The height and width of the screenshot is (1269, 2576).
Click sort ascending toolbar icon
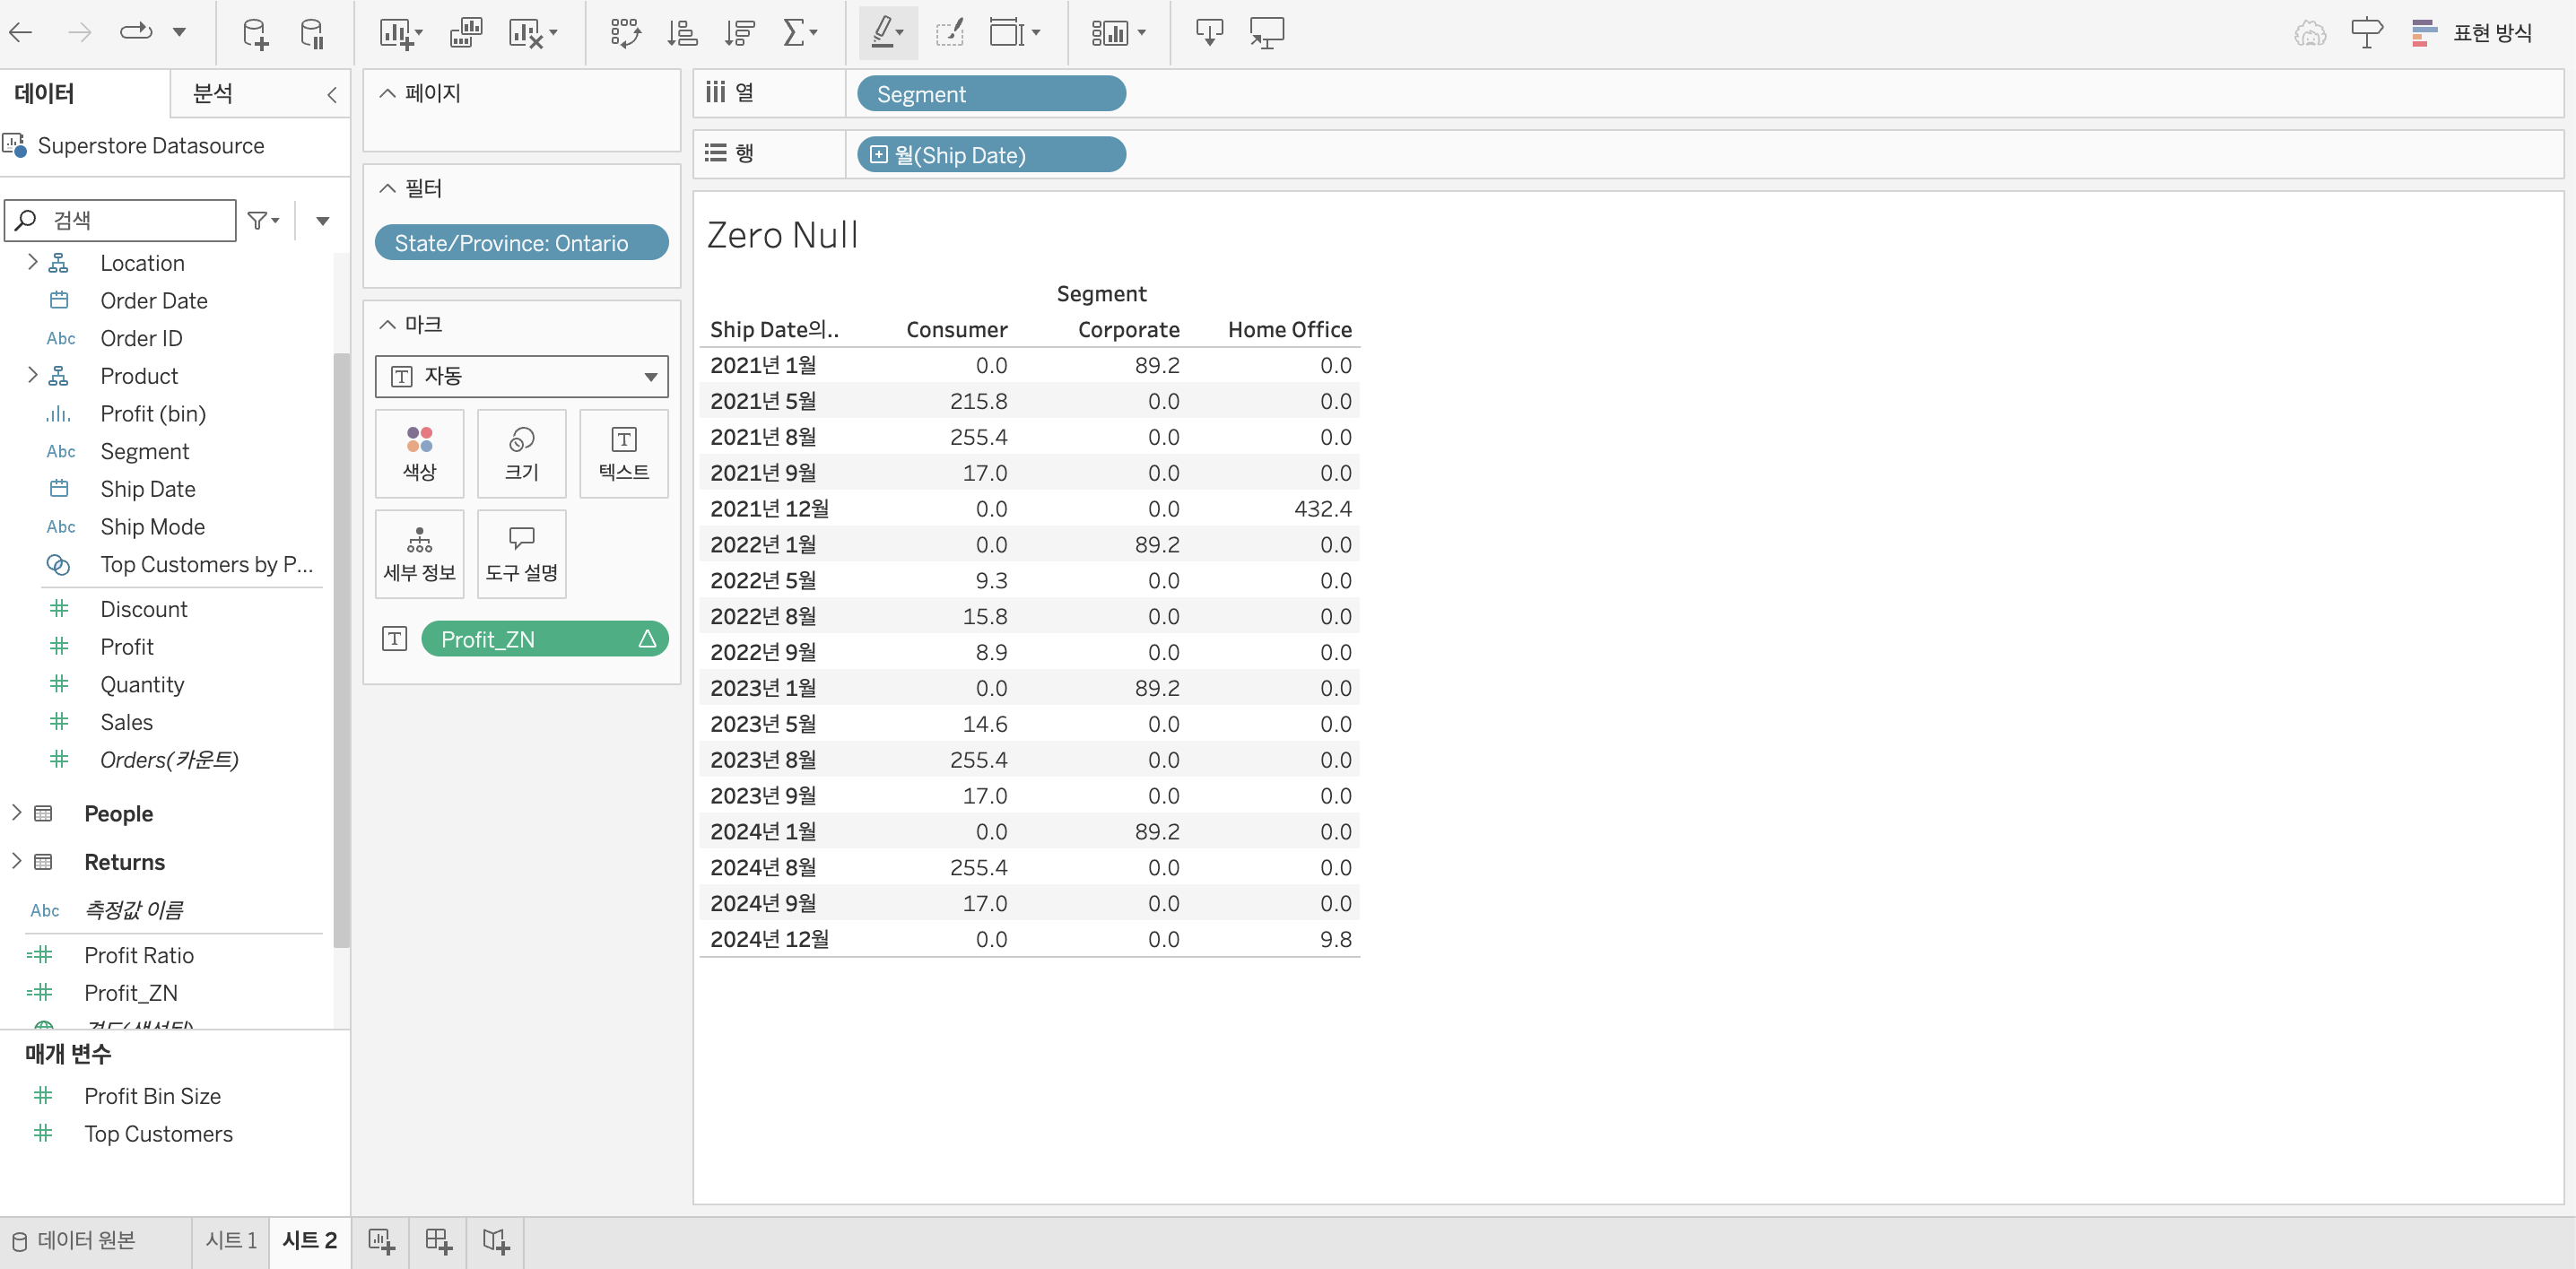(682, 33)
